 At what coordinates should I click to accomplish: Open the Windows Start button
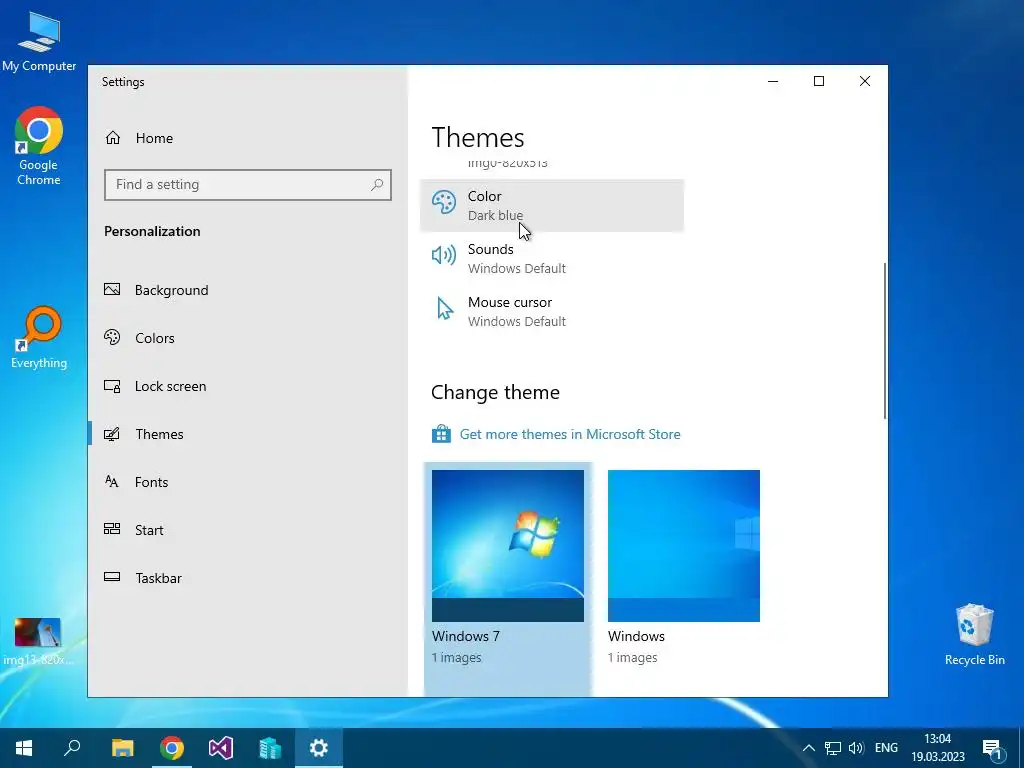pos(24,748)
